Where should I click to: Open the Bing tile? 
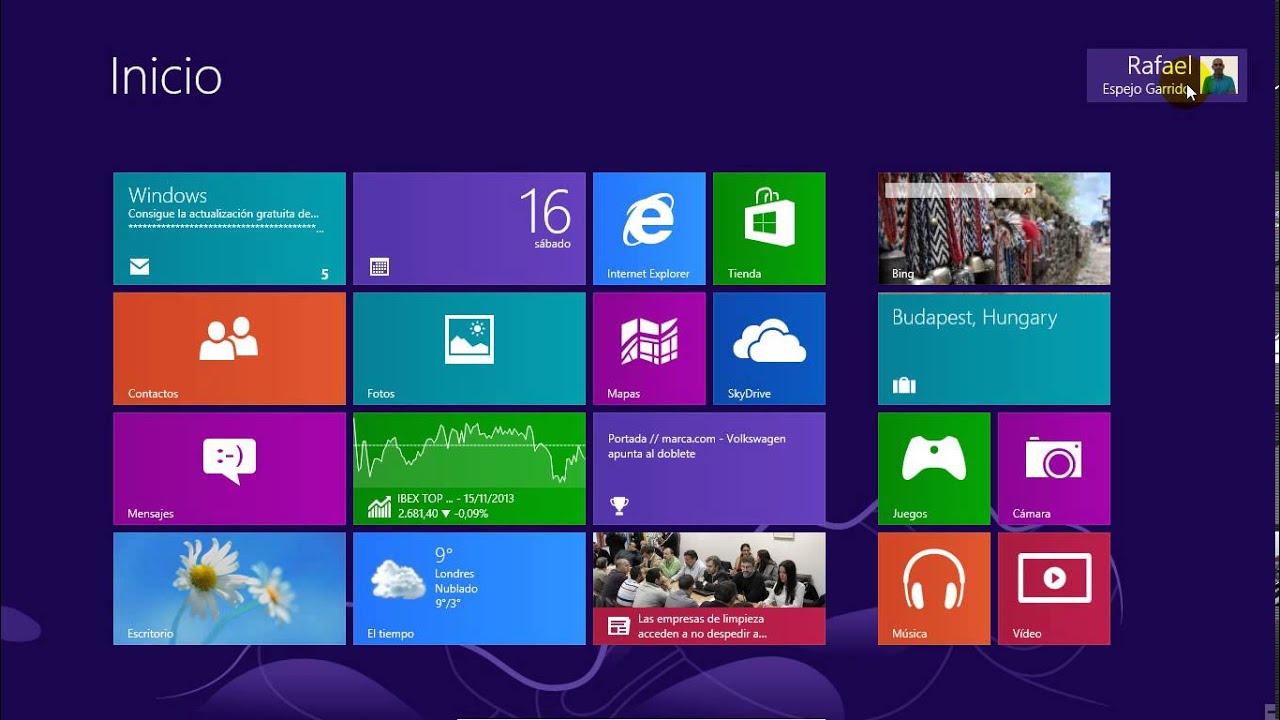click(994, 228)
